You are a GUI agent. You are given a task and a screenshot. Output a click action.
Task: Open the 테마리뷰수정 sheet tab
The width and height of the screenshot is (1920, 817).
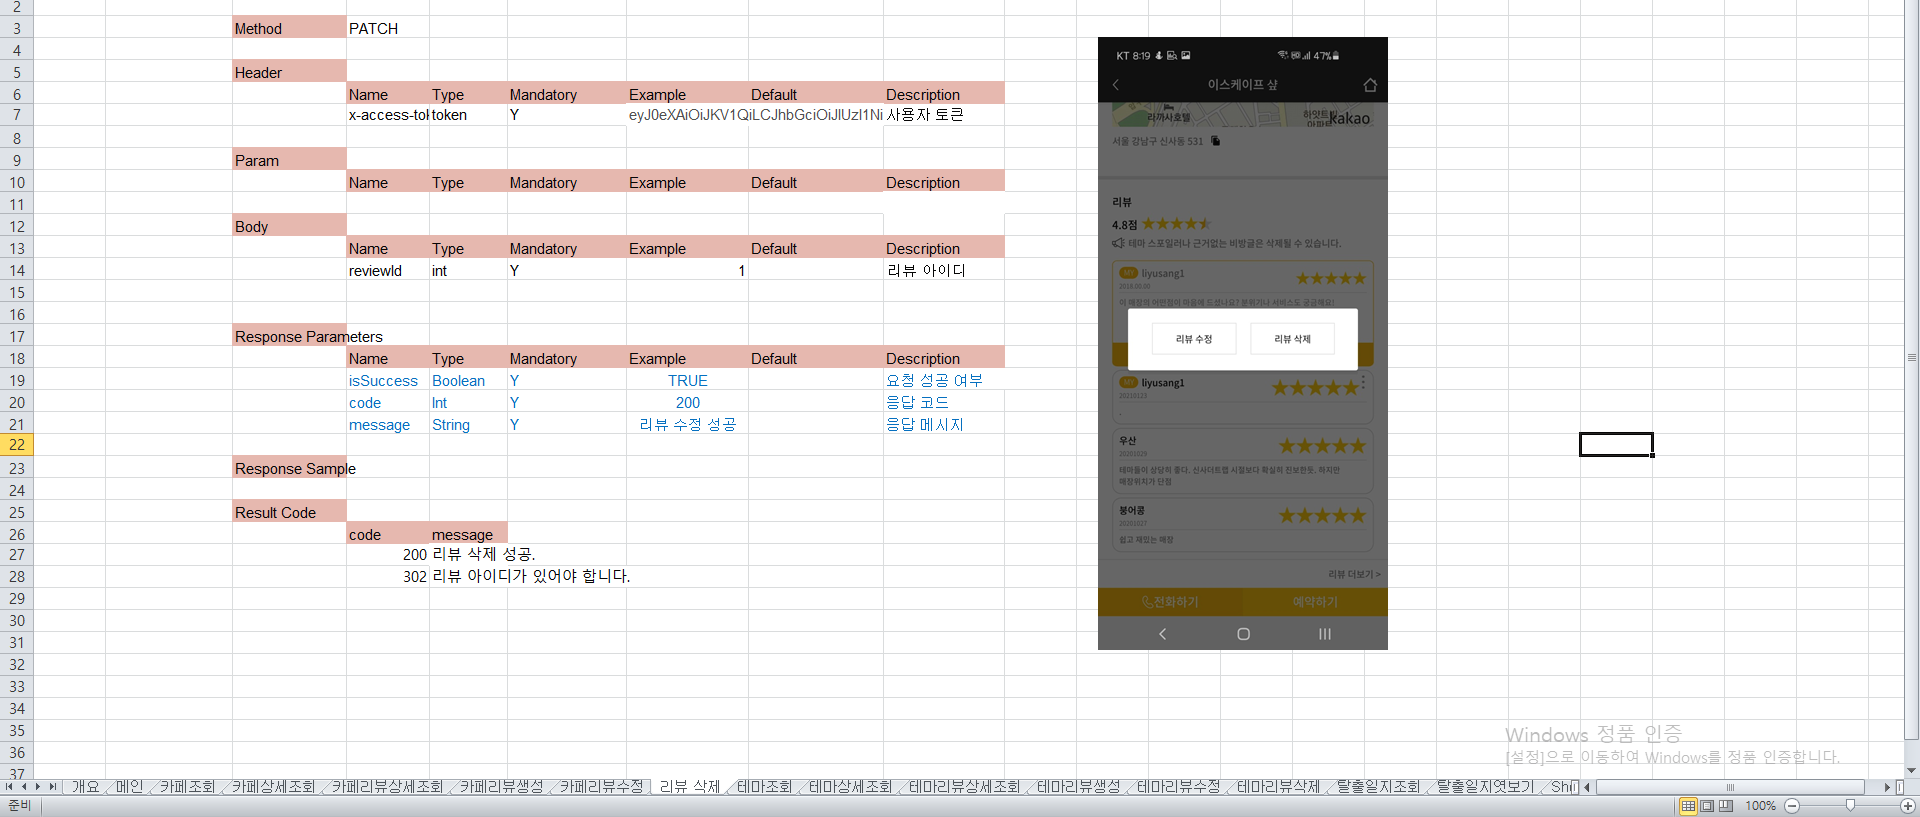[1178, 787]
